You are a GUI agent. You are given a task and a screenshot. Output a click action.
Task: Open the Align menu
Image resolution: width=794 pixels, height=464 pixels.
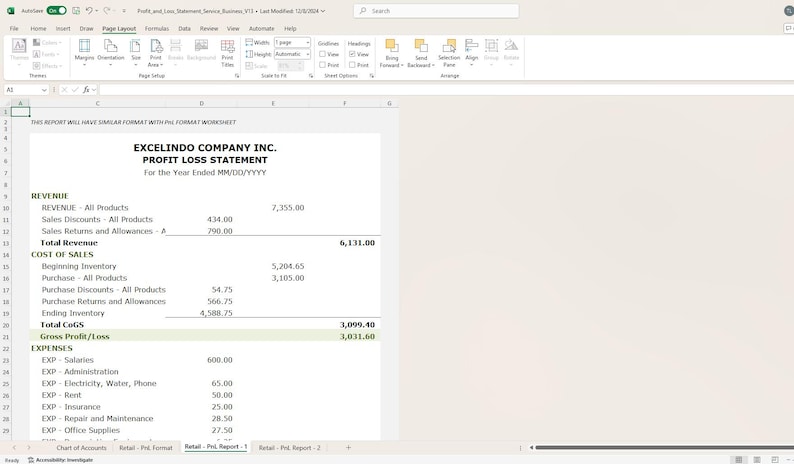pos(471,53)
